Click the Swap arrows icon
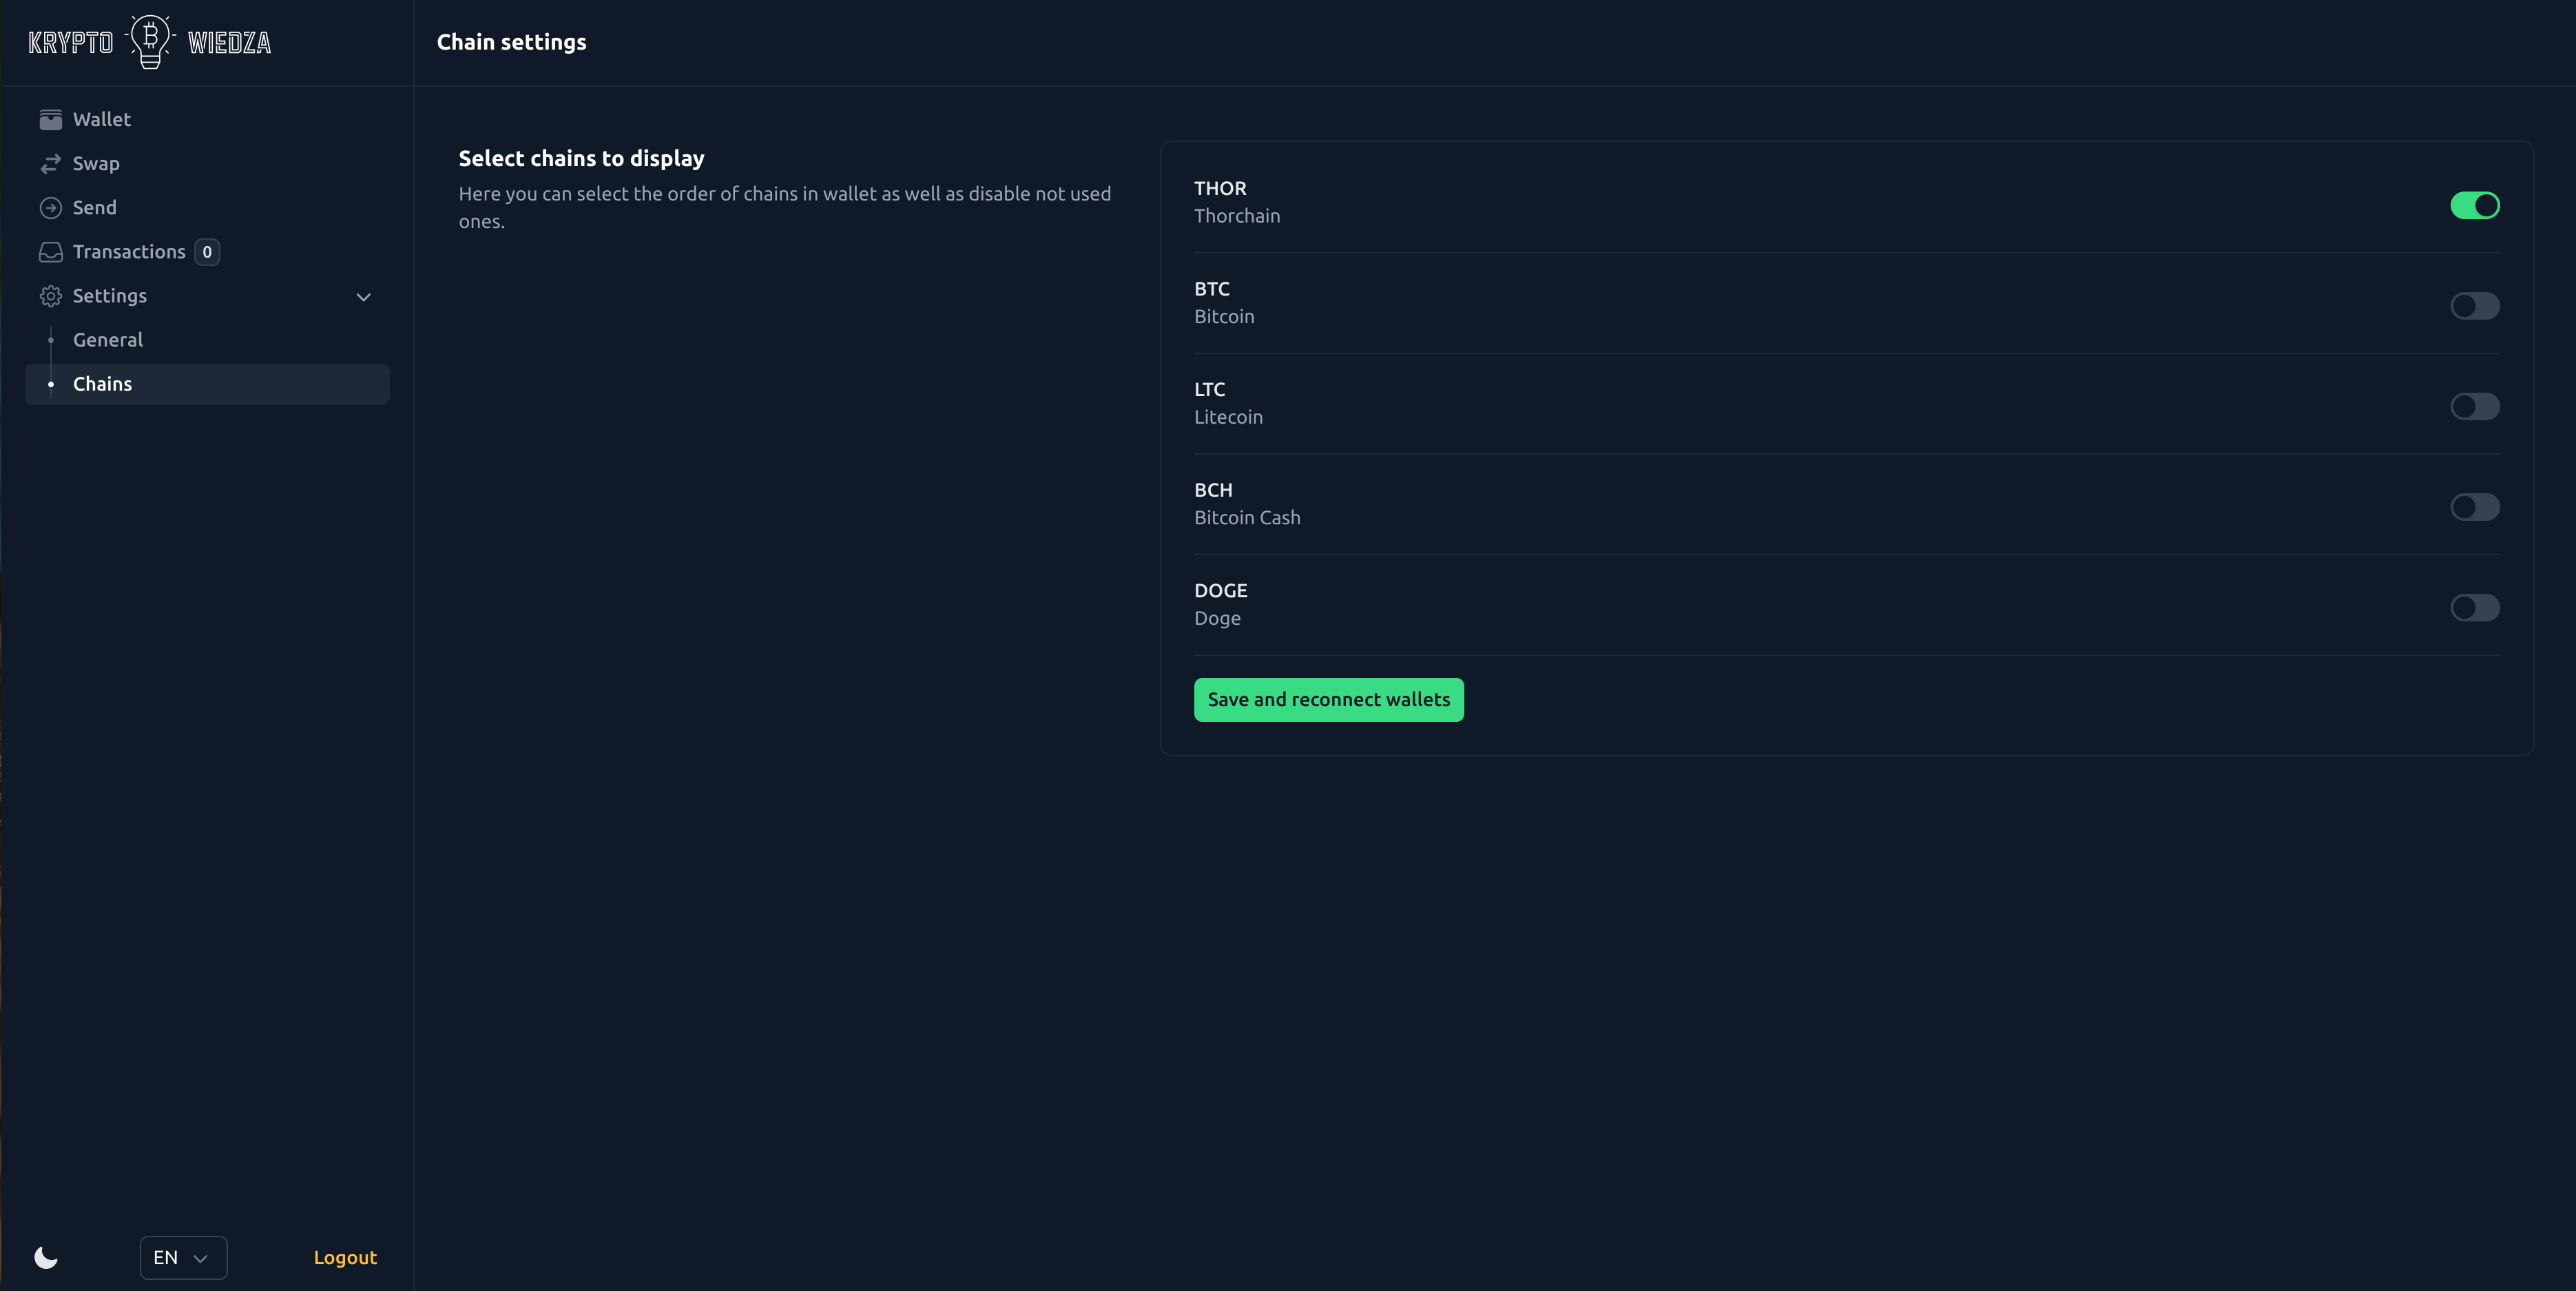This screenshot has width=2576, height=1291. (50, 164)
